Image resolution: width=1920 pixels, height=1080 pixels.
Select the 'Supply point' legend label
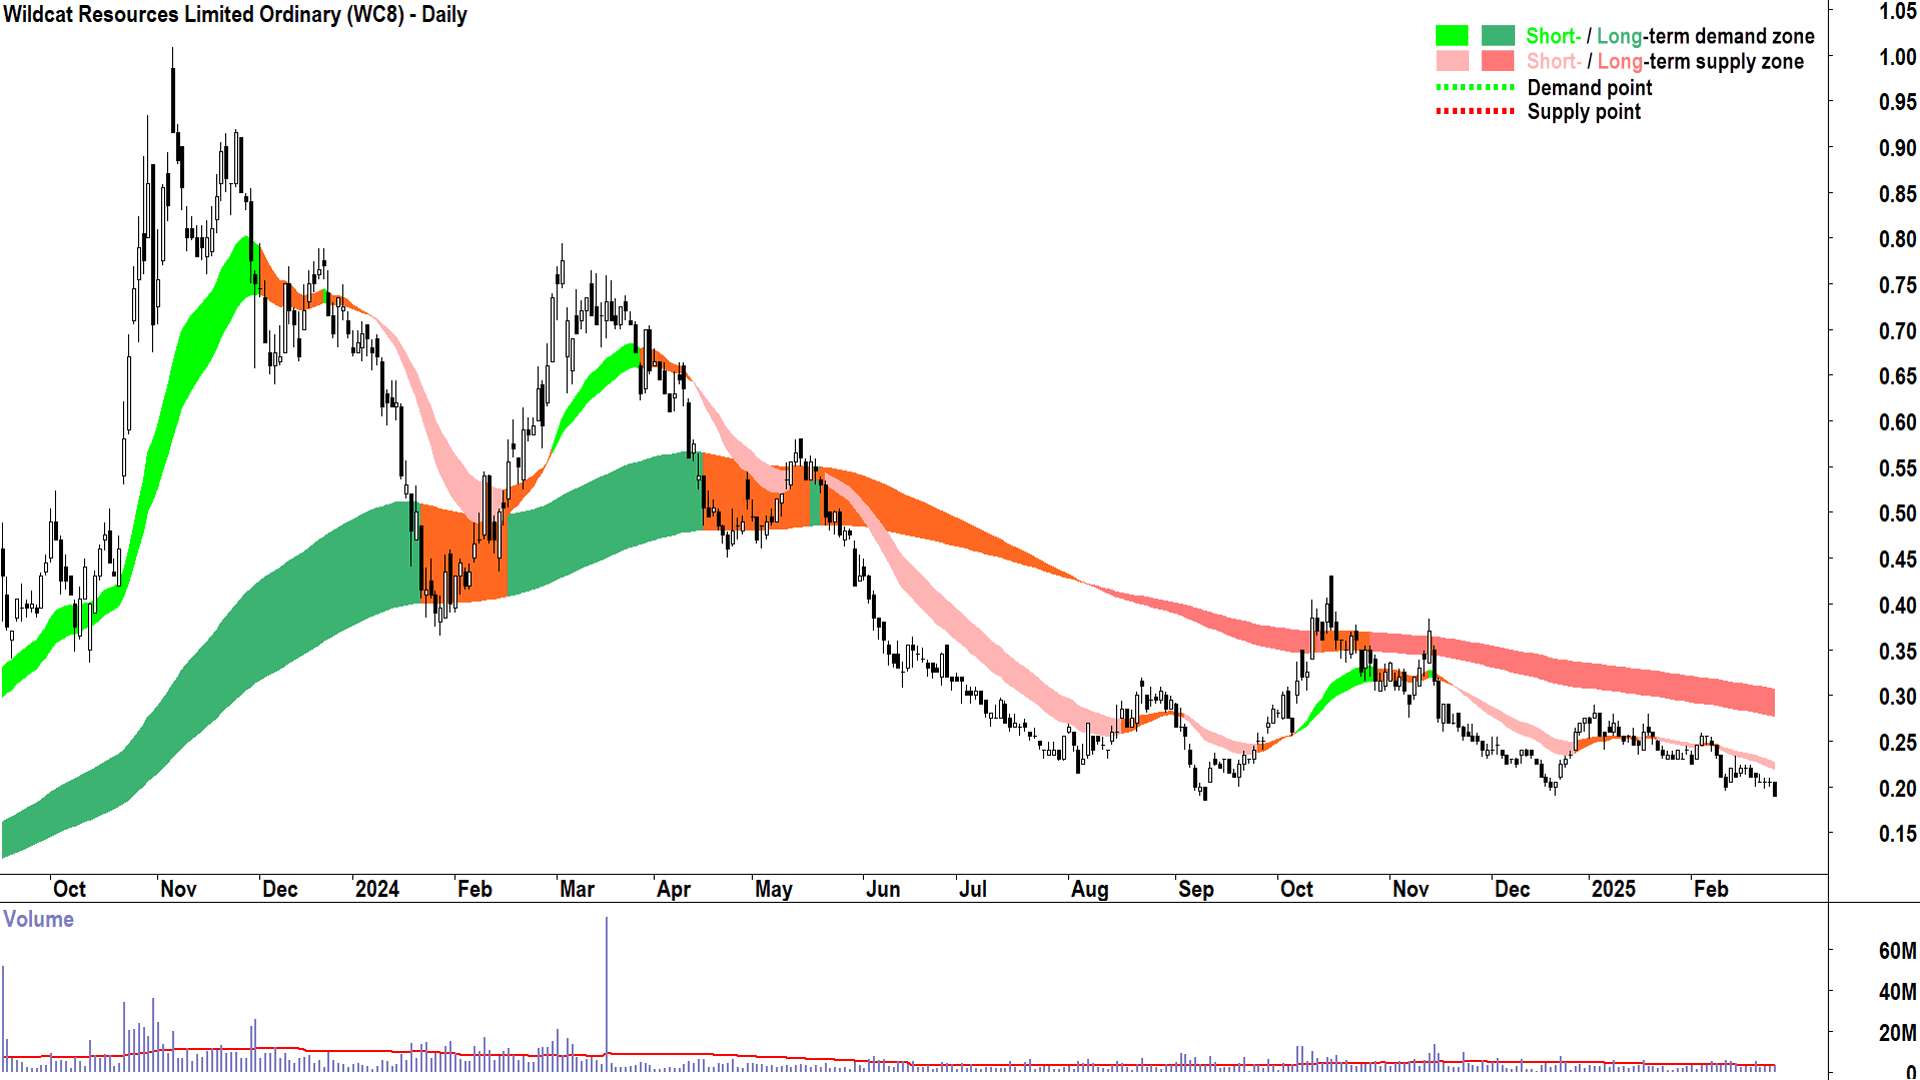pyautogui.click(x=1583, y=112)
